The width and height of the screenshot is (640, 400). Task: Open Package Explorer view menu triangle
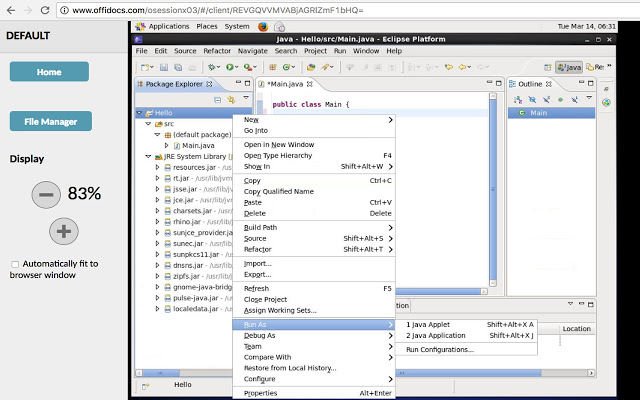coord(246,98)
